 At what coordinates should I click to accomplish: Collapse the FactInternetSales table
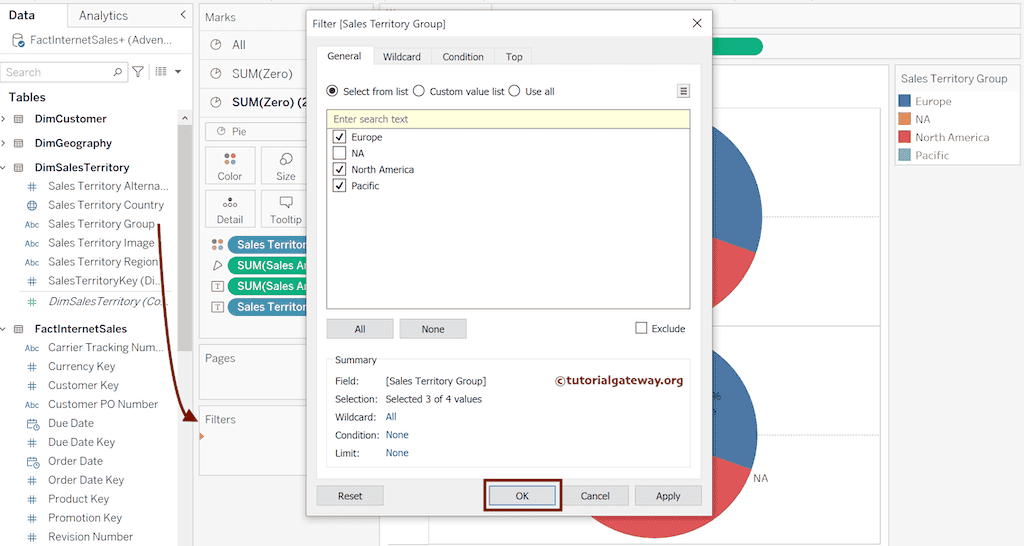coord(3,329)
